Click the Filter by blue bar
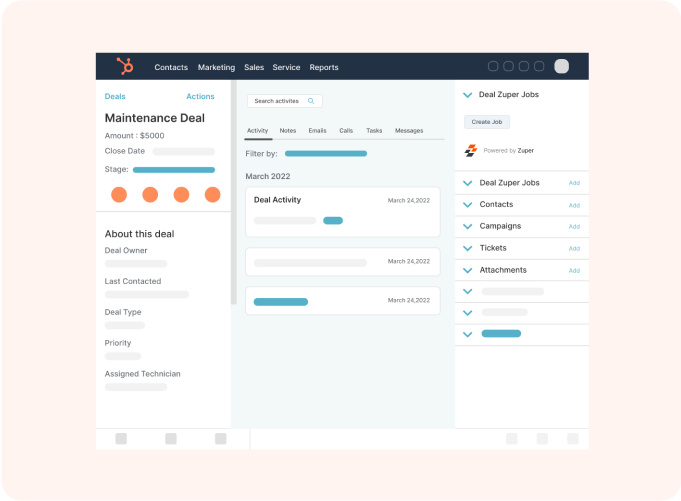 326,153
